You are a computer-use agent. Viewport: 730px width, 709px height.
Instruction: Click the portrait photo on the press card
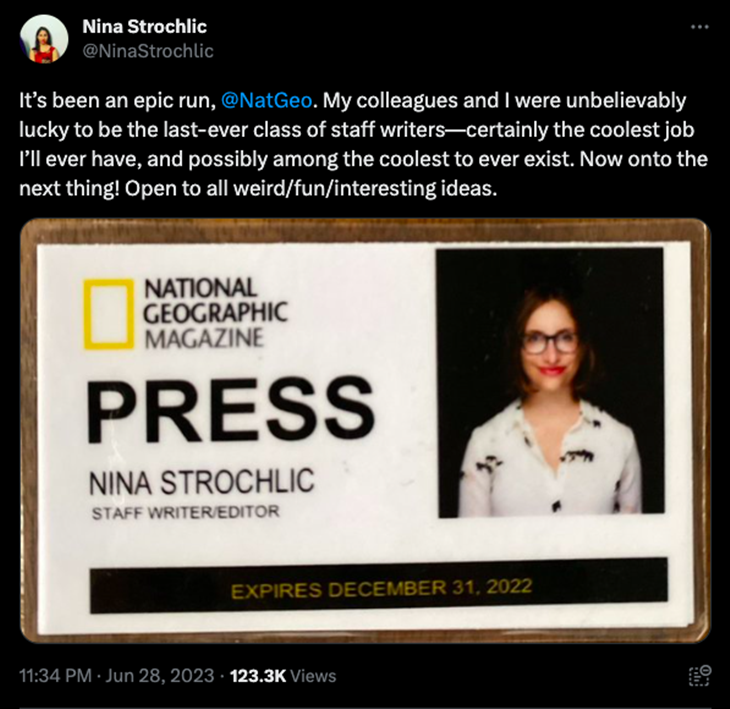[x=551, y=381]
